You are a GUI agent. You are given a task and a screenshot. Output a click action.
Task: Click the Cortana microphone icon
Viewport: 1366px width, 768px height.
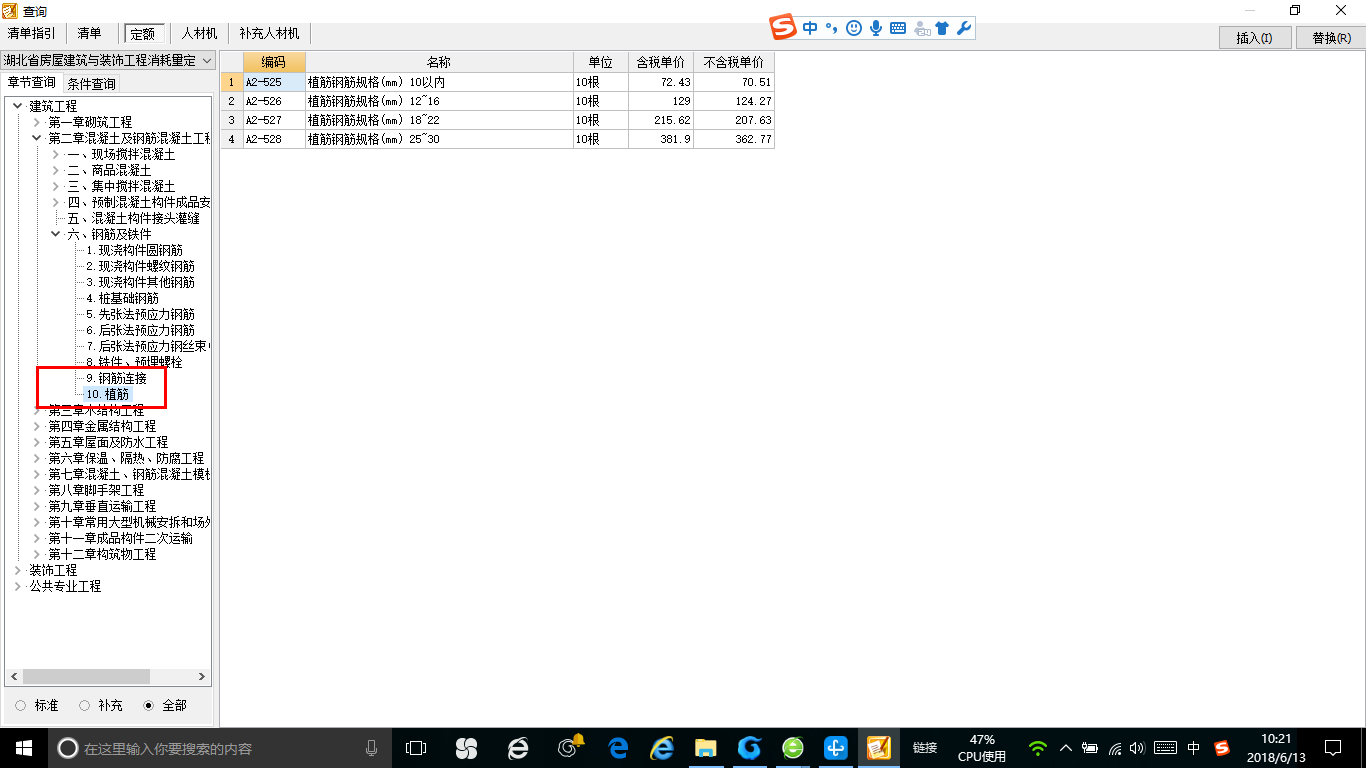[371, 748]
